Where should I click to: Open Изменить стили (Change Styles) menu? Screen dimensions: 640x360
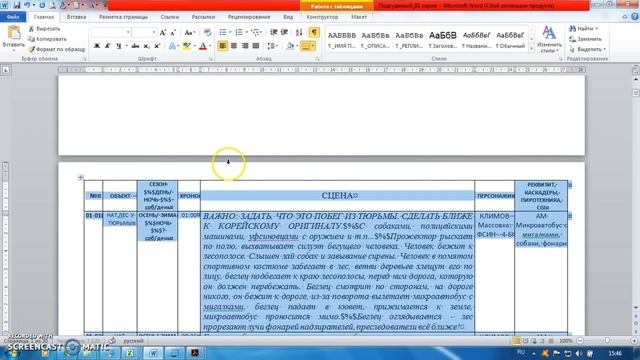point(549,39)
